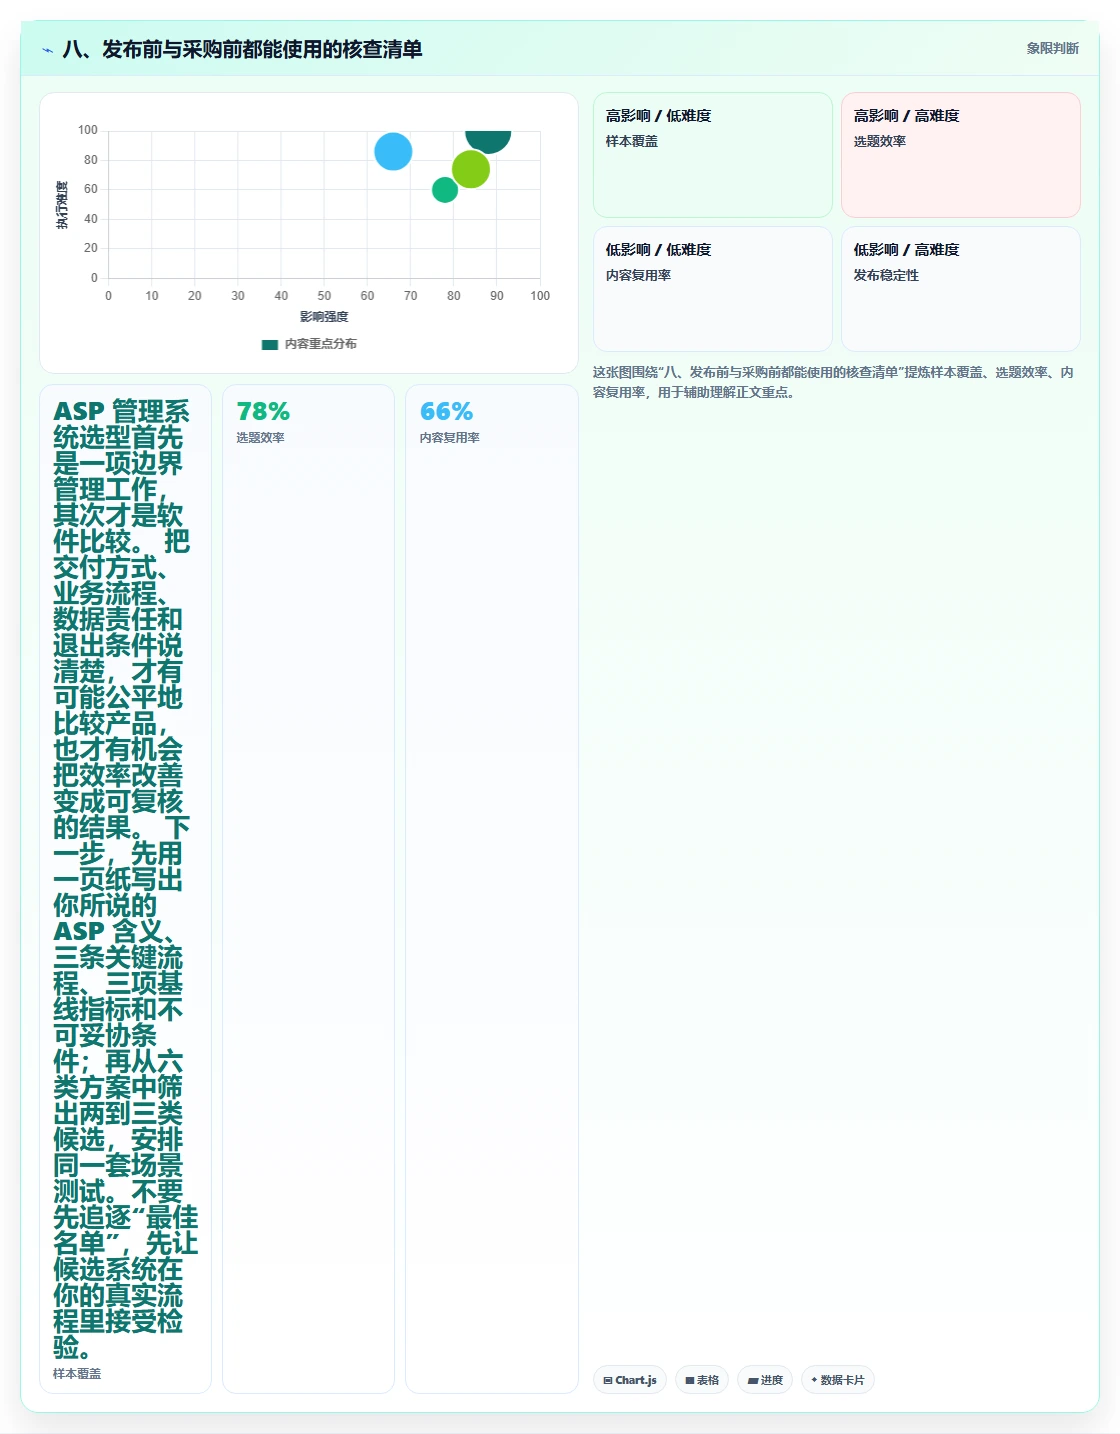The width and height of the screenshot is (1120, 1434).
Task: Click the 内容重点分布 legend label
Action: click(320, 344)
